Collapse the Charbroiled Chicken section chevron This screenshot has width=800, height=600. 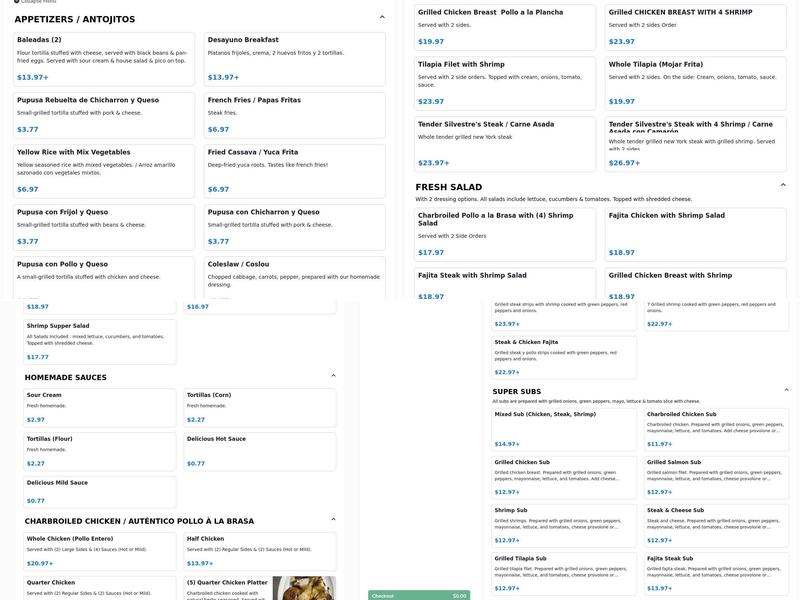pyautogui.click(x=333, y=520)
